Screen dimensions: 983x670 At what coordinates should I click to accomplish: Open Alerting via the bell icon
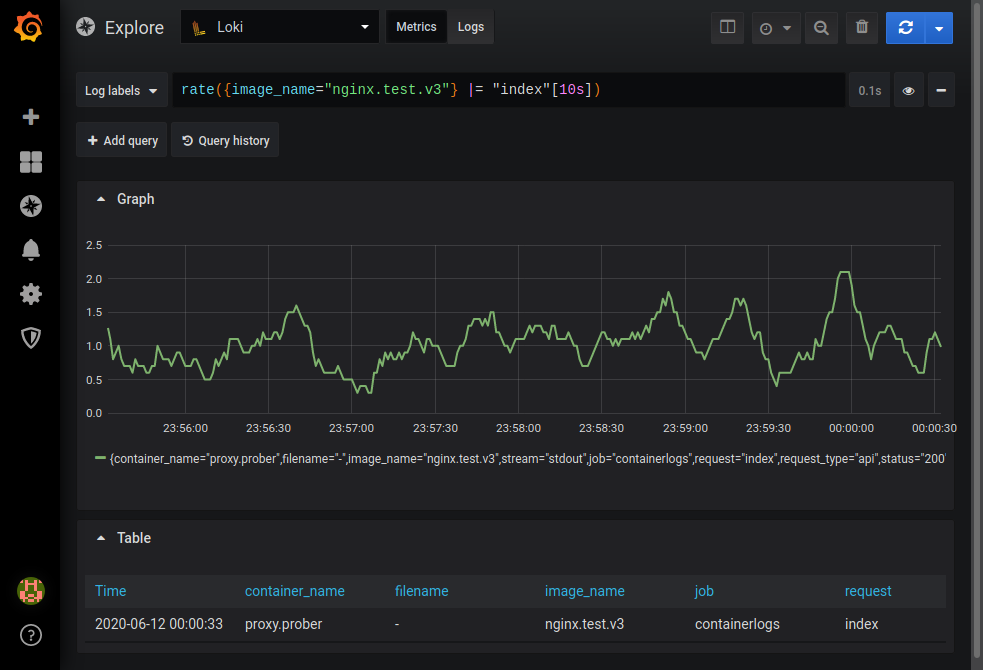pos(30,249)
